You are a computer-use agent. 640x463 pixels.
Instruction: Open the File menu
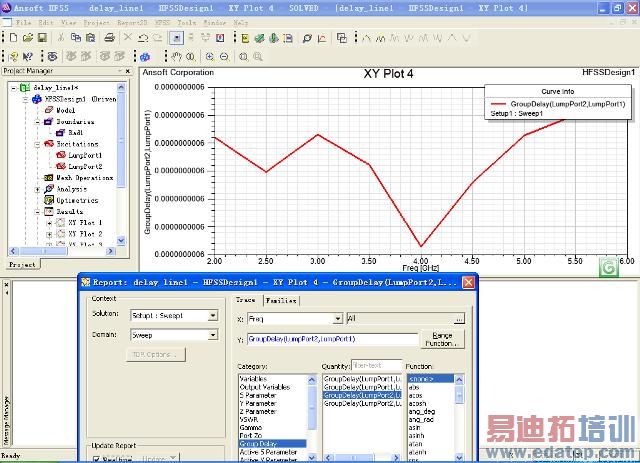(x=23, y=23)
